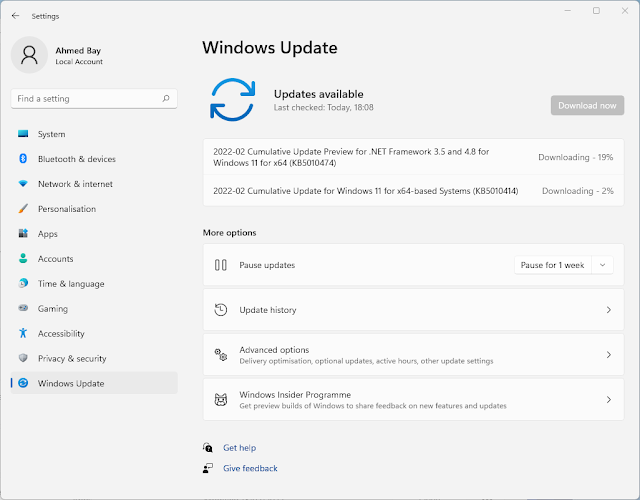This screenshot has width=640, height=500.
Task: Click the Ahmed Bay account name
Action: pyautogui.click(x=78, y=51)
